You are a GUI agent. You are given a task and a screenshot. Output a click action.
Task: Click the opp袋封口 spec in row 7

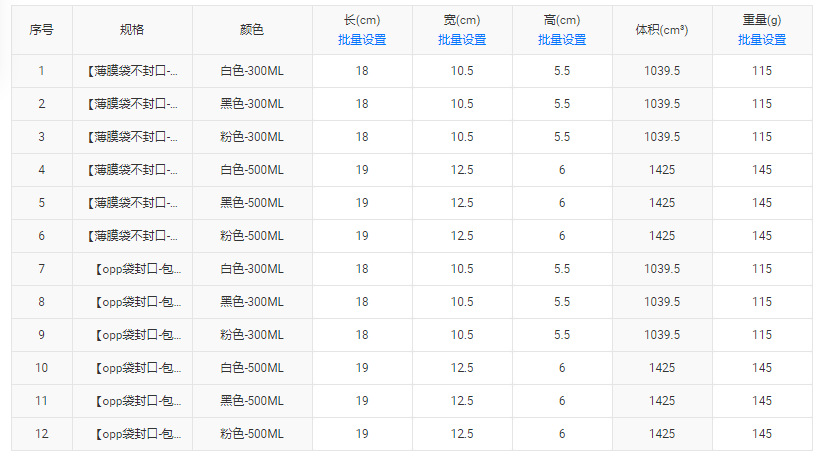coord(137,269)
